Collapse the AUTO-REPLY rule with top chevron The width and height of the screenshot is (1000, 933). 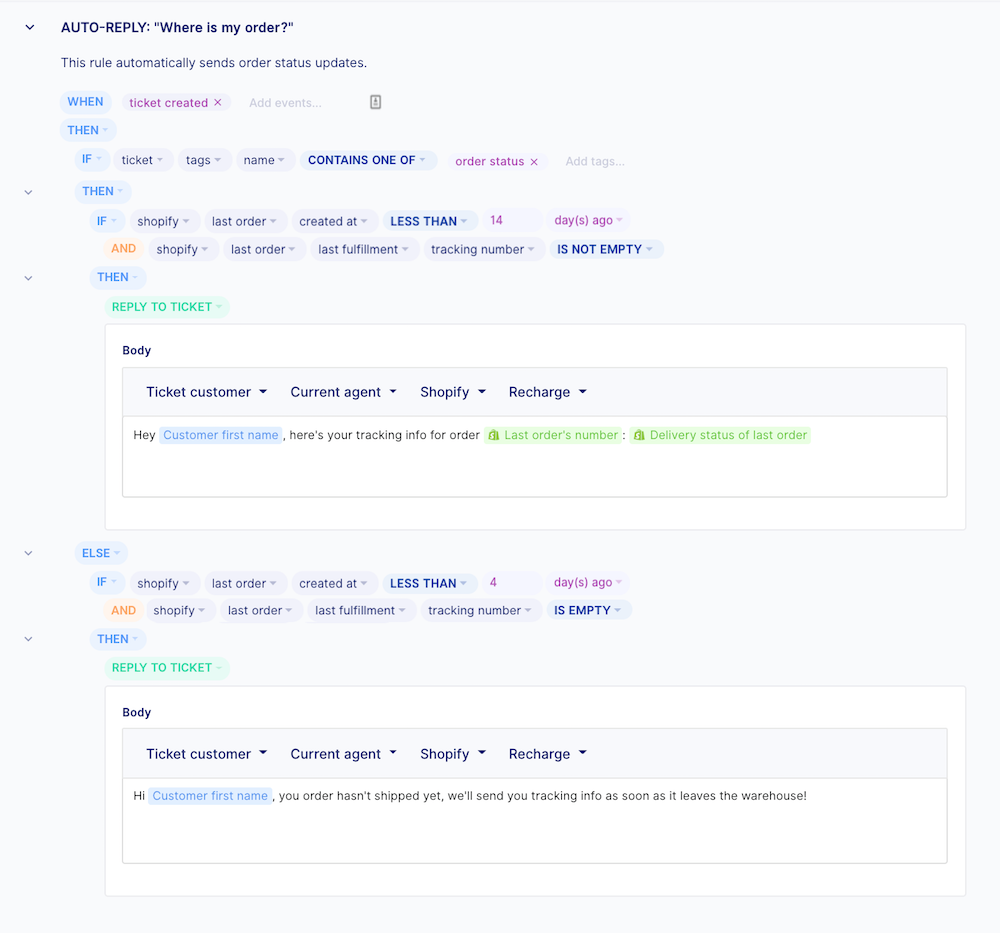pos(30,28)
